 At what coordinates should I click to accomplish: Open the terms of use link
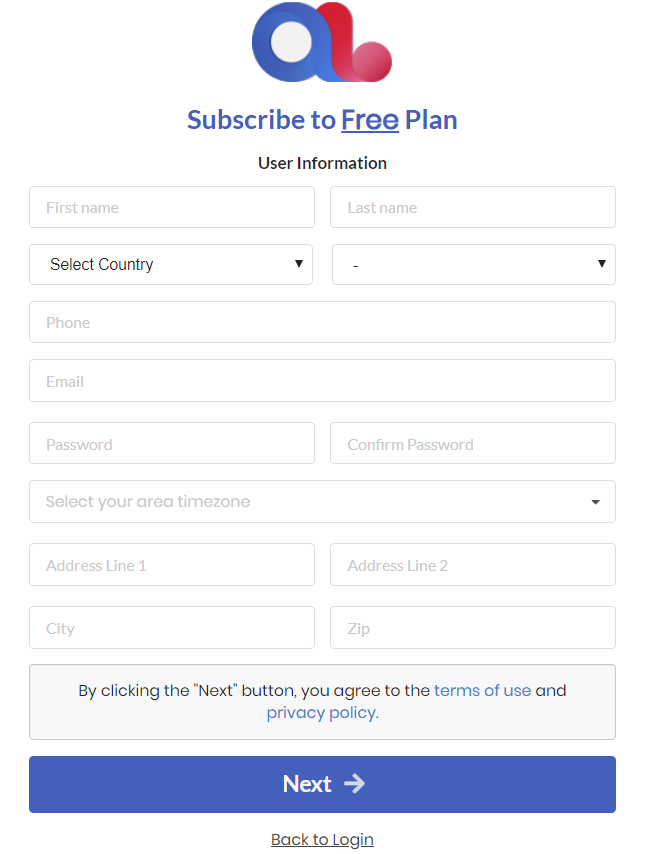point(482,691)
